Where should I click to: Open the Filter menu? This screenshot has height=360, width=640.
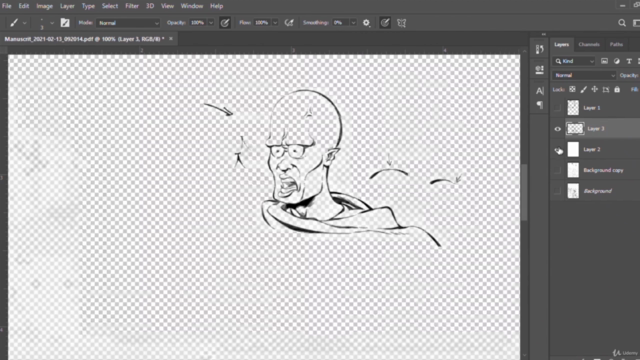click(132, 6)
